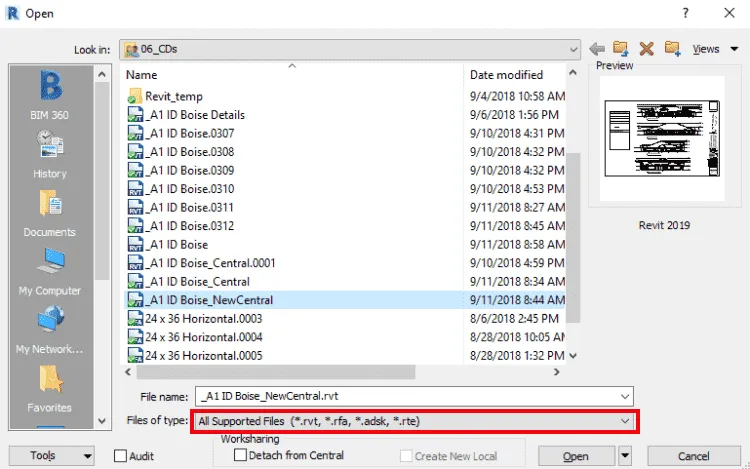Select _A1 ID Boise_Central file name
This screenshot has height=469, width=750.
click(198, 282)
